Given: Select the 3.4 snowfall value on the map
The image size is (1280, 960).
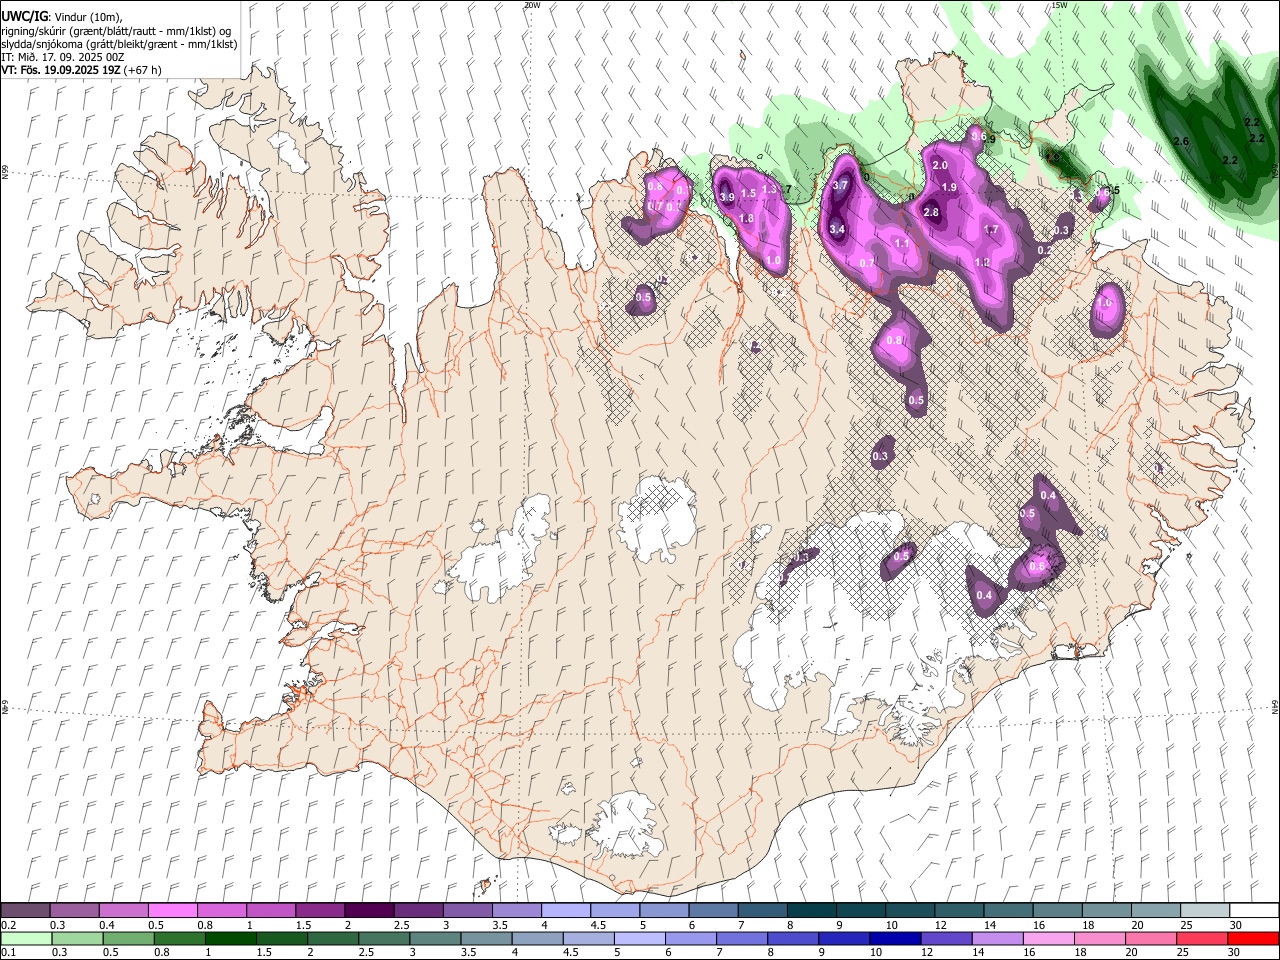Looking at the screenshot, I should (837, 229).
